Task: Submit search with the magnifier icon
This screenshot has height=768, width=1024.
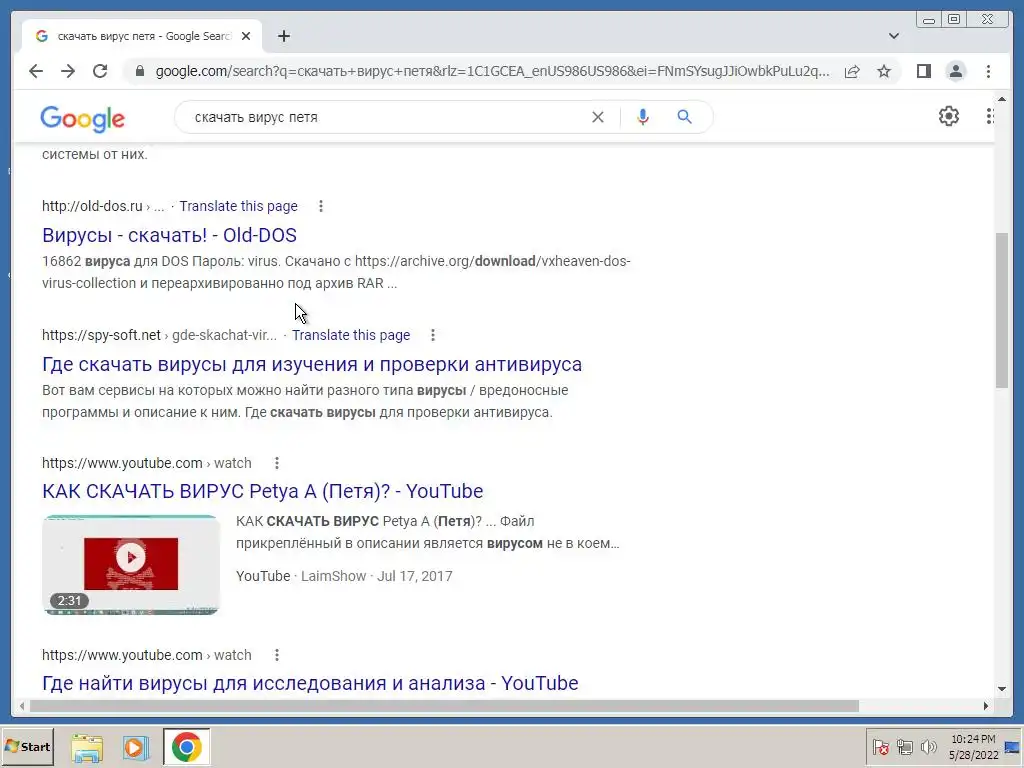Action: [x=684, y=117]
